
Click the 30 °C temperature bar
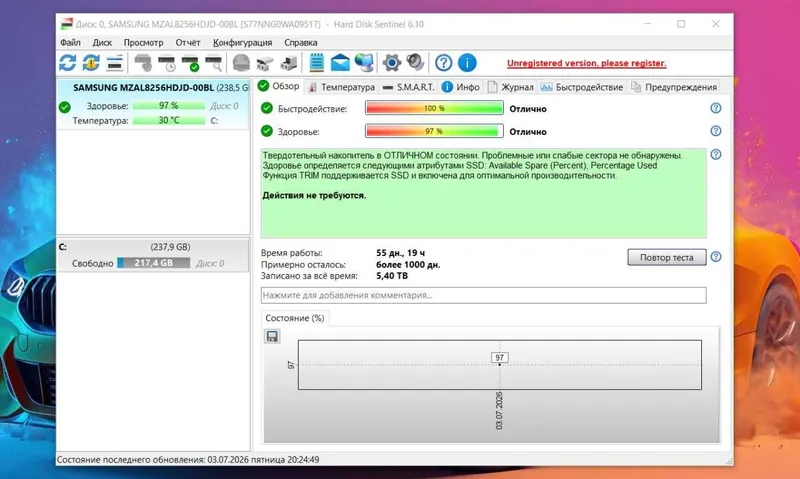point(169,120)
